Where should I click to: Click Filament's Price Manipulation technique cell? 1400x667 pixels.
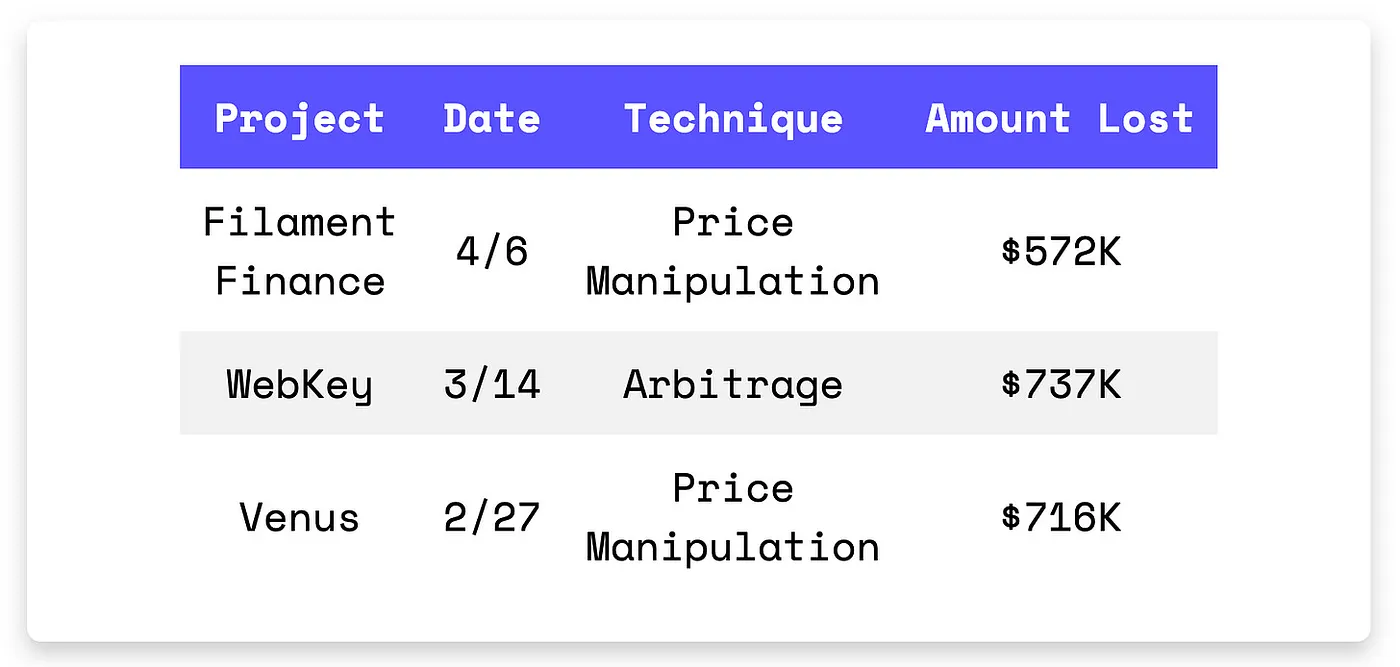pos(733,250)
